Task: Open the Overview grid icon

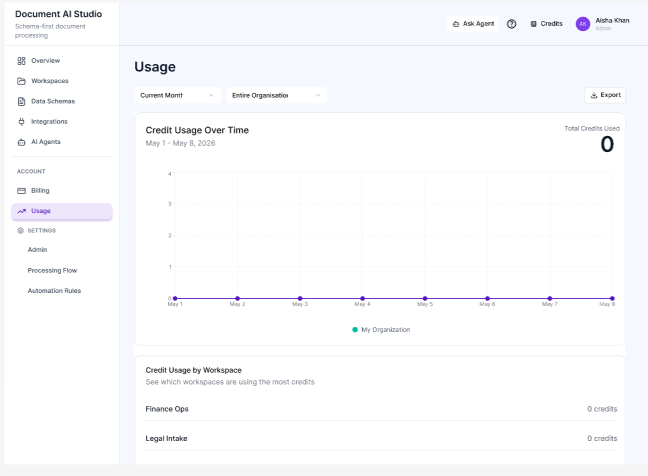Action: tap(21, 61)
